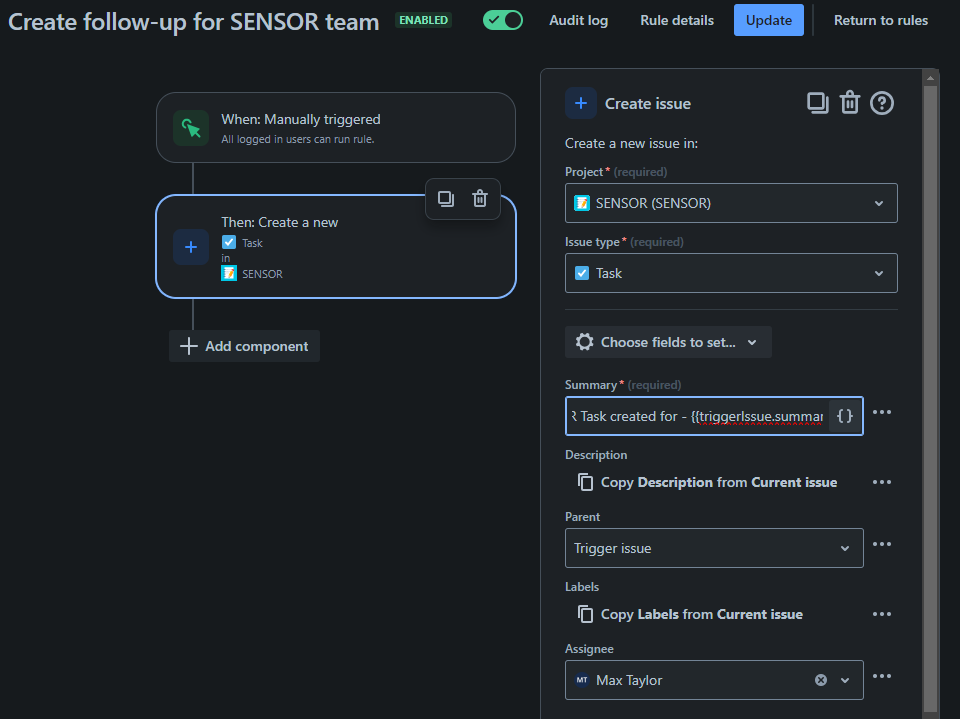Click the Create issue plus icon in panel
Viewport: 960px width, 719px height.
(581, 103)
